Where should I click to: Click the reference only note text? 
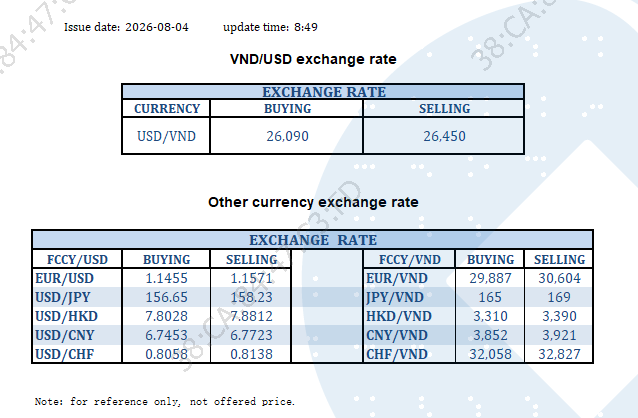(164, 402)
